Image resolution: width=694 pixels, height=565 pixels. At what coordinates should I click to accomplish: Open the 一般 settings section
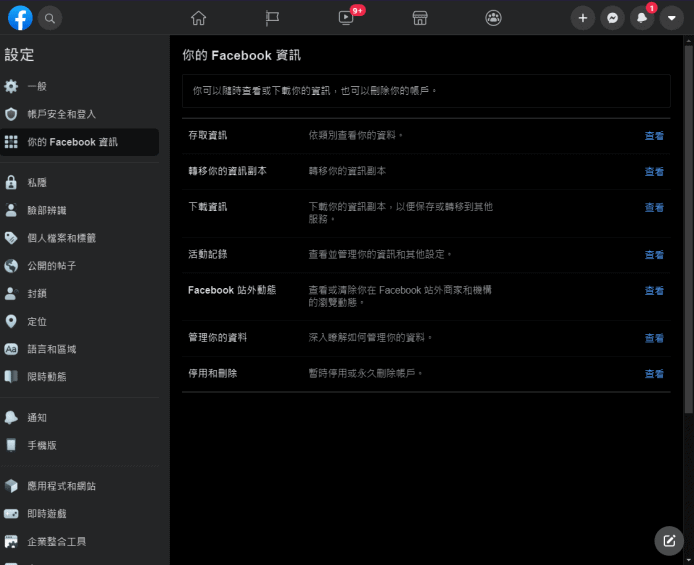tap(80, 86)
